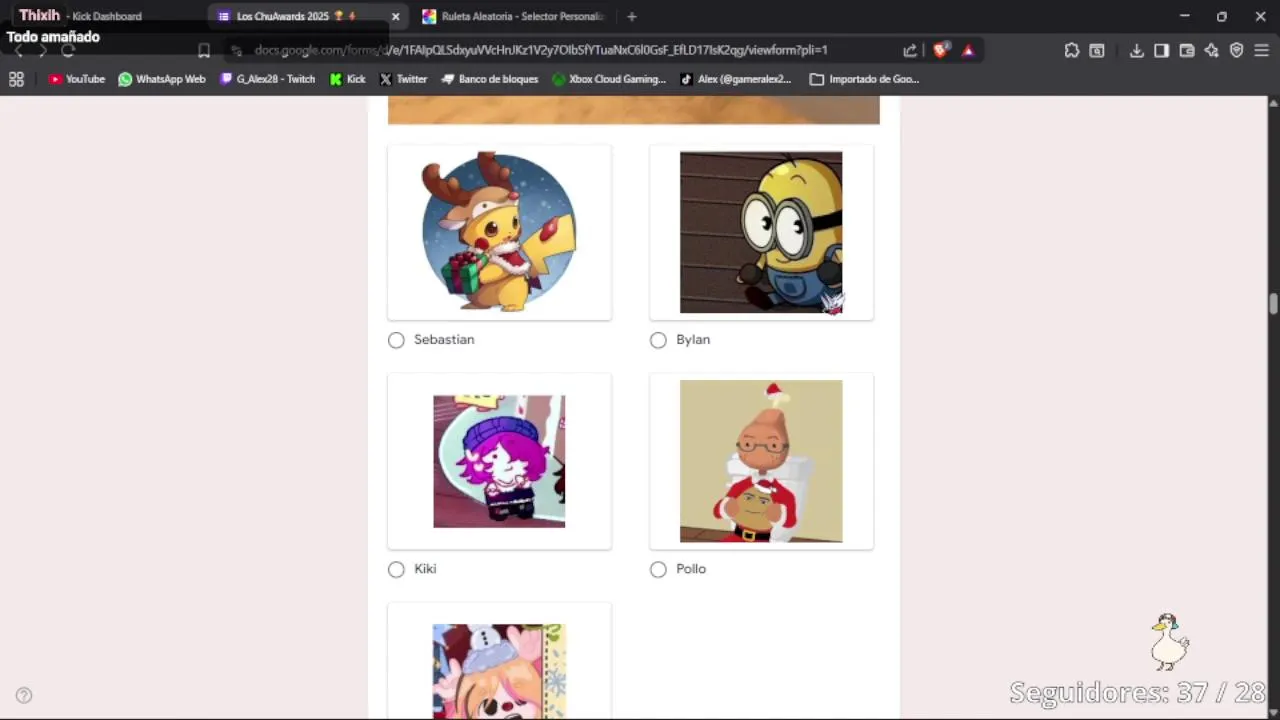Select the Sebastian radio option

pos(396,340)
